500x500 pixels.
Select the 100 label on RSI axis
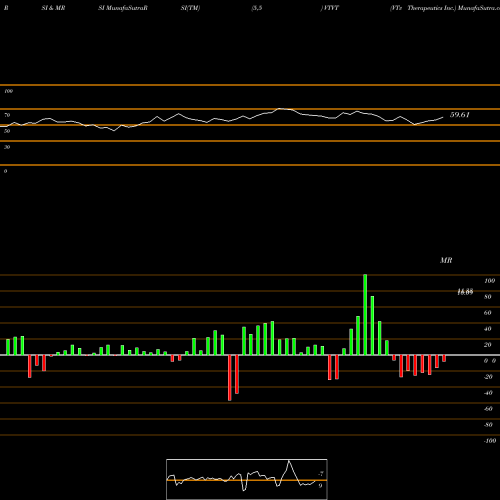pyautogui.click(x=8, y=91)
